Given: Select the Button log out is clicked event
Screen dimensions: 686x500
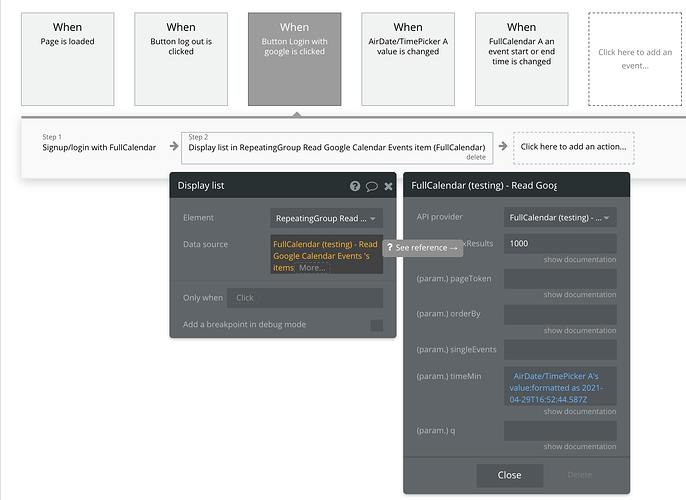Looking at the screenshot, I should tap(181, 59).
